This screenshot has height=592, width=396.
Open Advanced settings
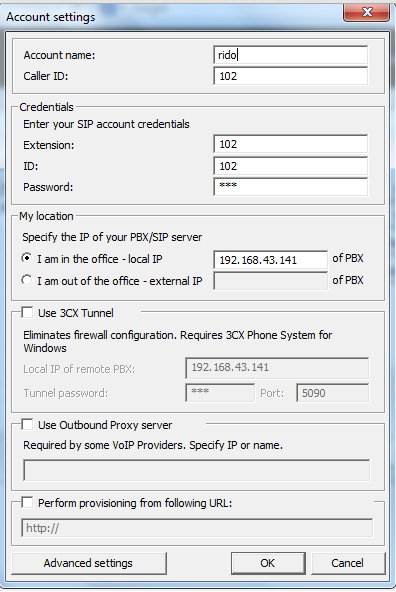click(89, 563)
